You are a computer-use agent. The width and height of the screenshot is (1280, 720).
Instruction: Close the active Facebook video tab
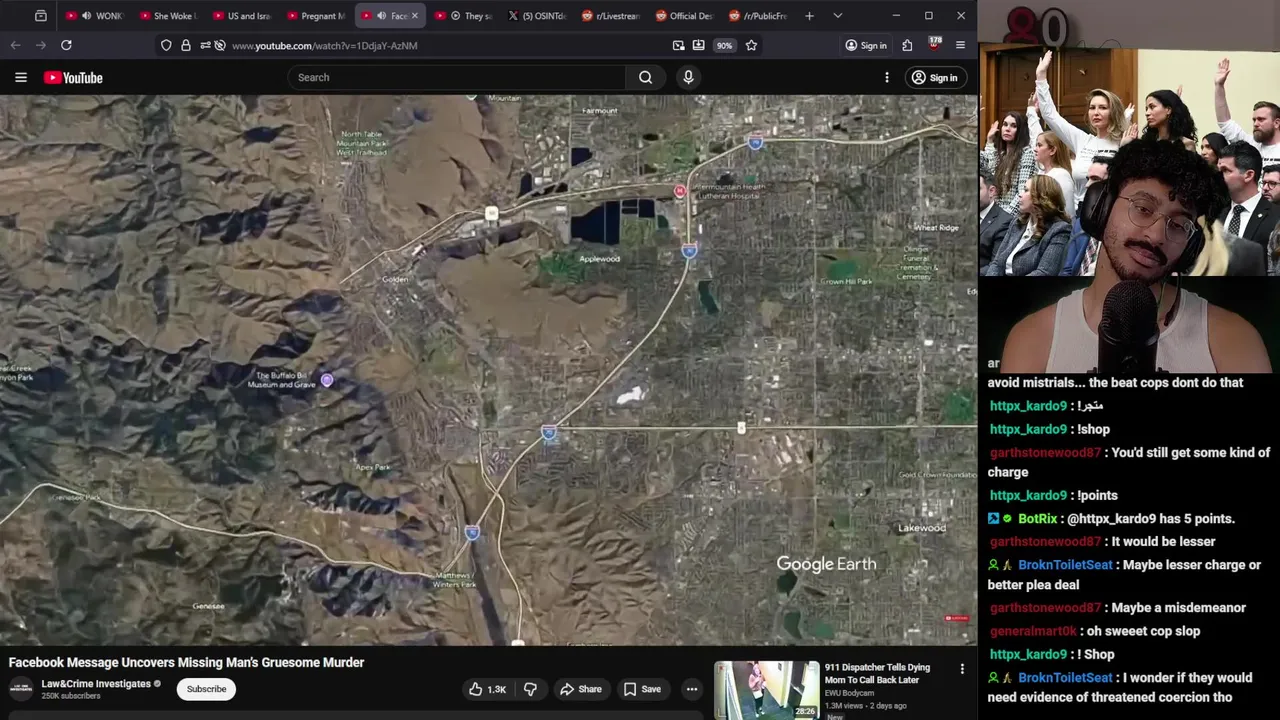tap(414, 16)
